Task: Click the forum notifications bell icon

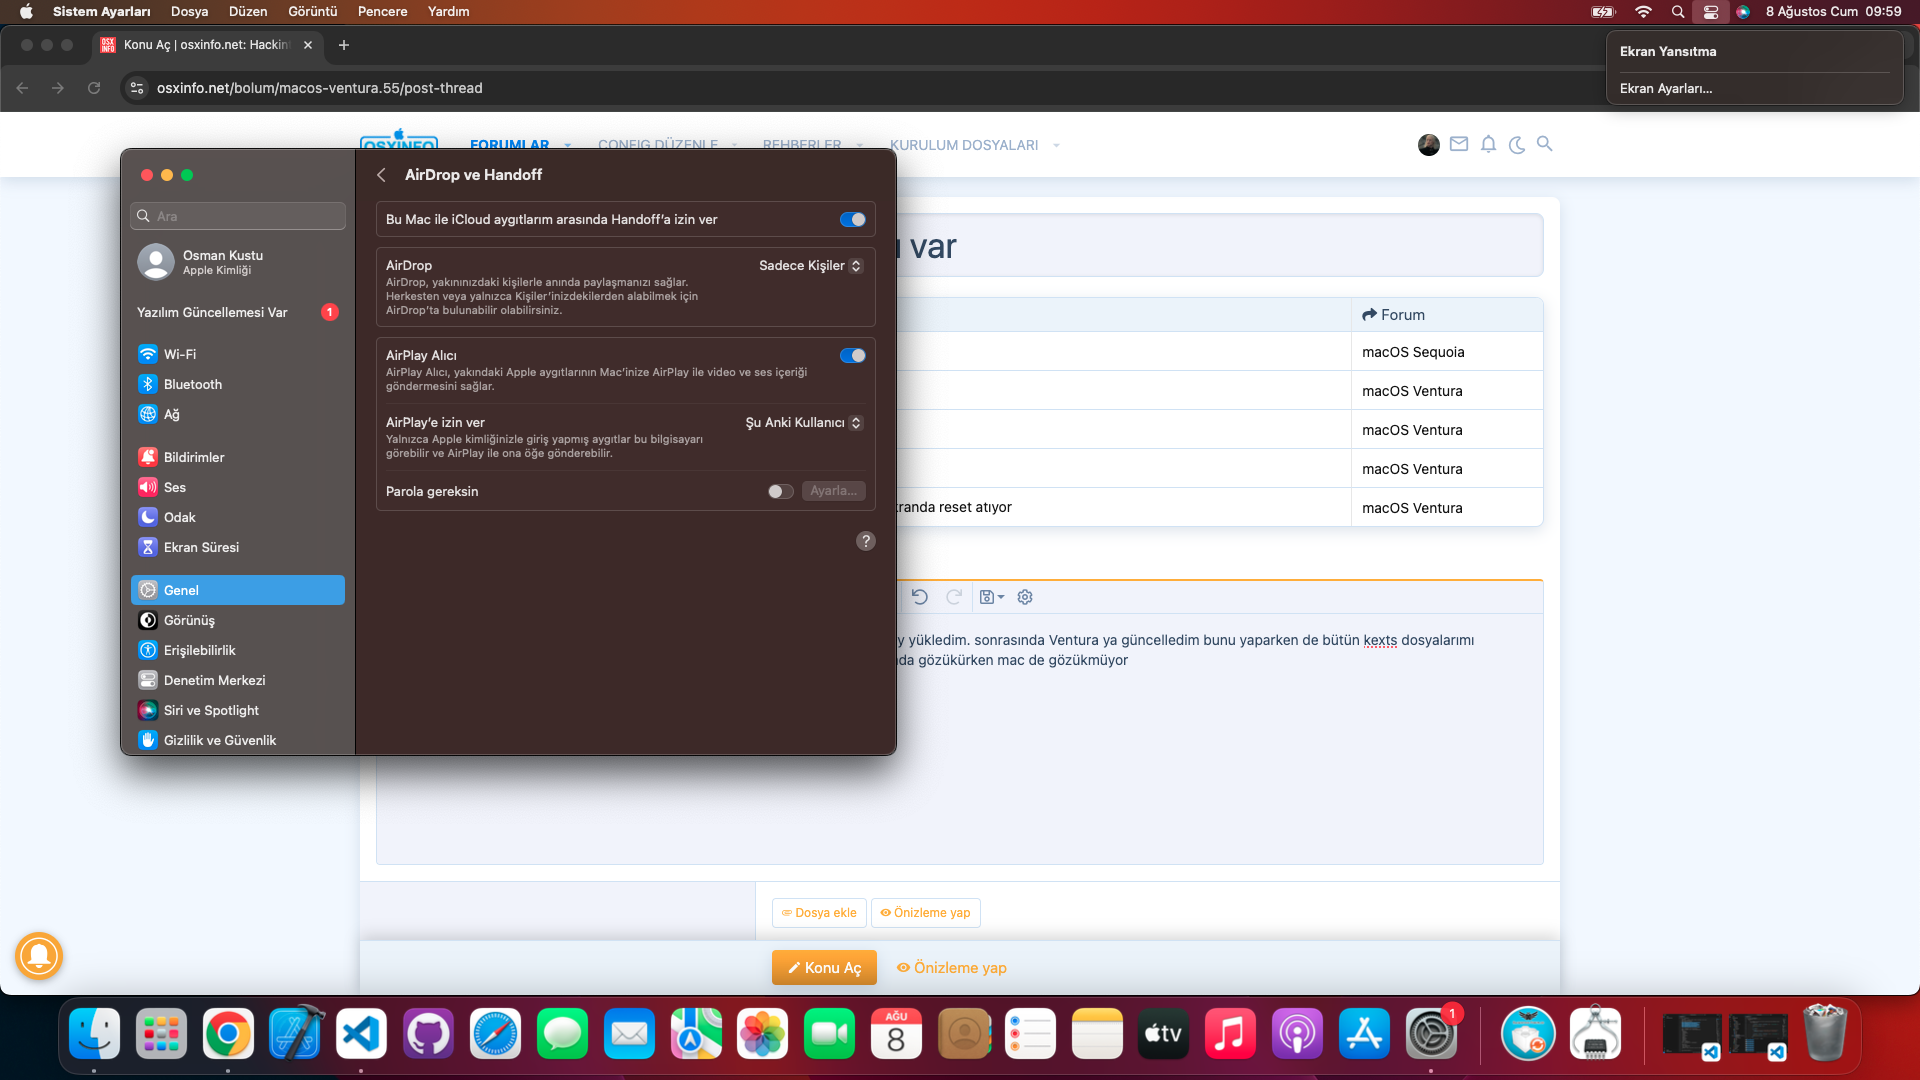Action: (1488, 144)
